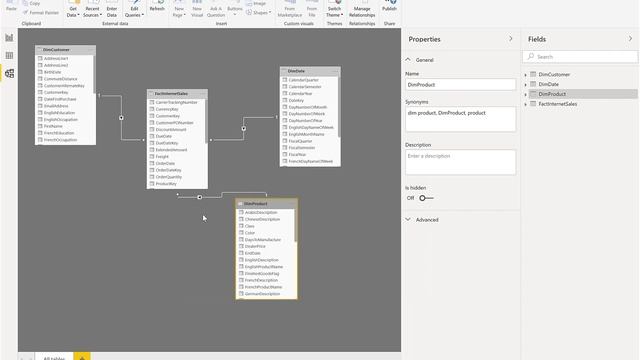
Task: Click the Enter Data ribbon button
Action: coord(111,9)
